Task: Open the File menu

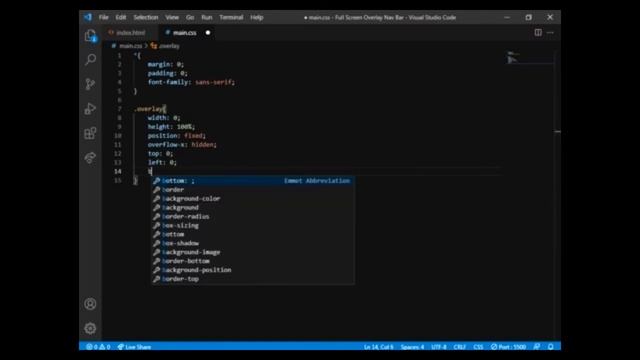Action: pos(104,18)
